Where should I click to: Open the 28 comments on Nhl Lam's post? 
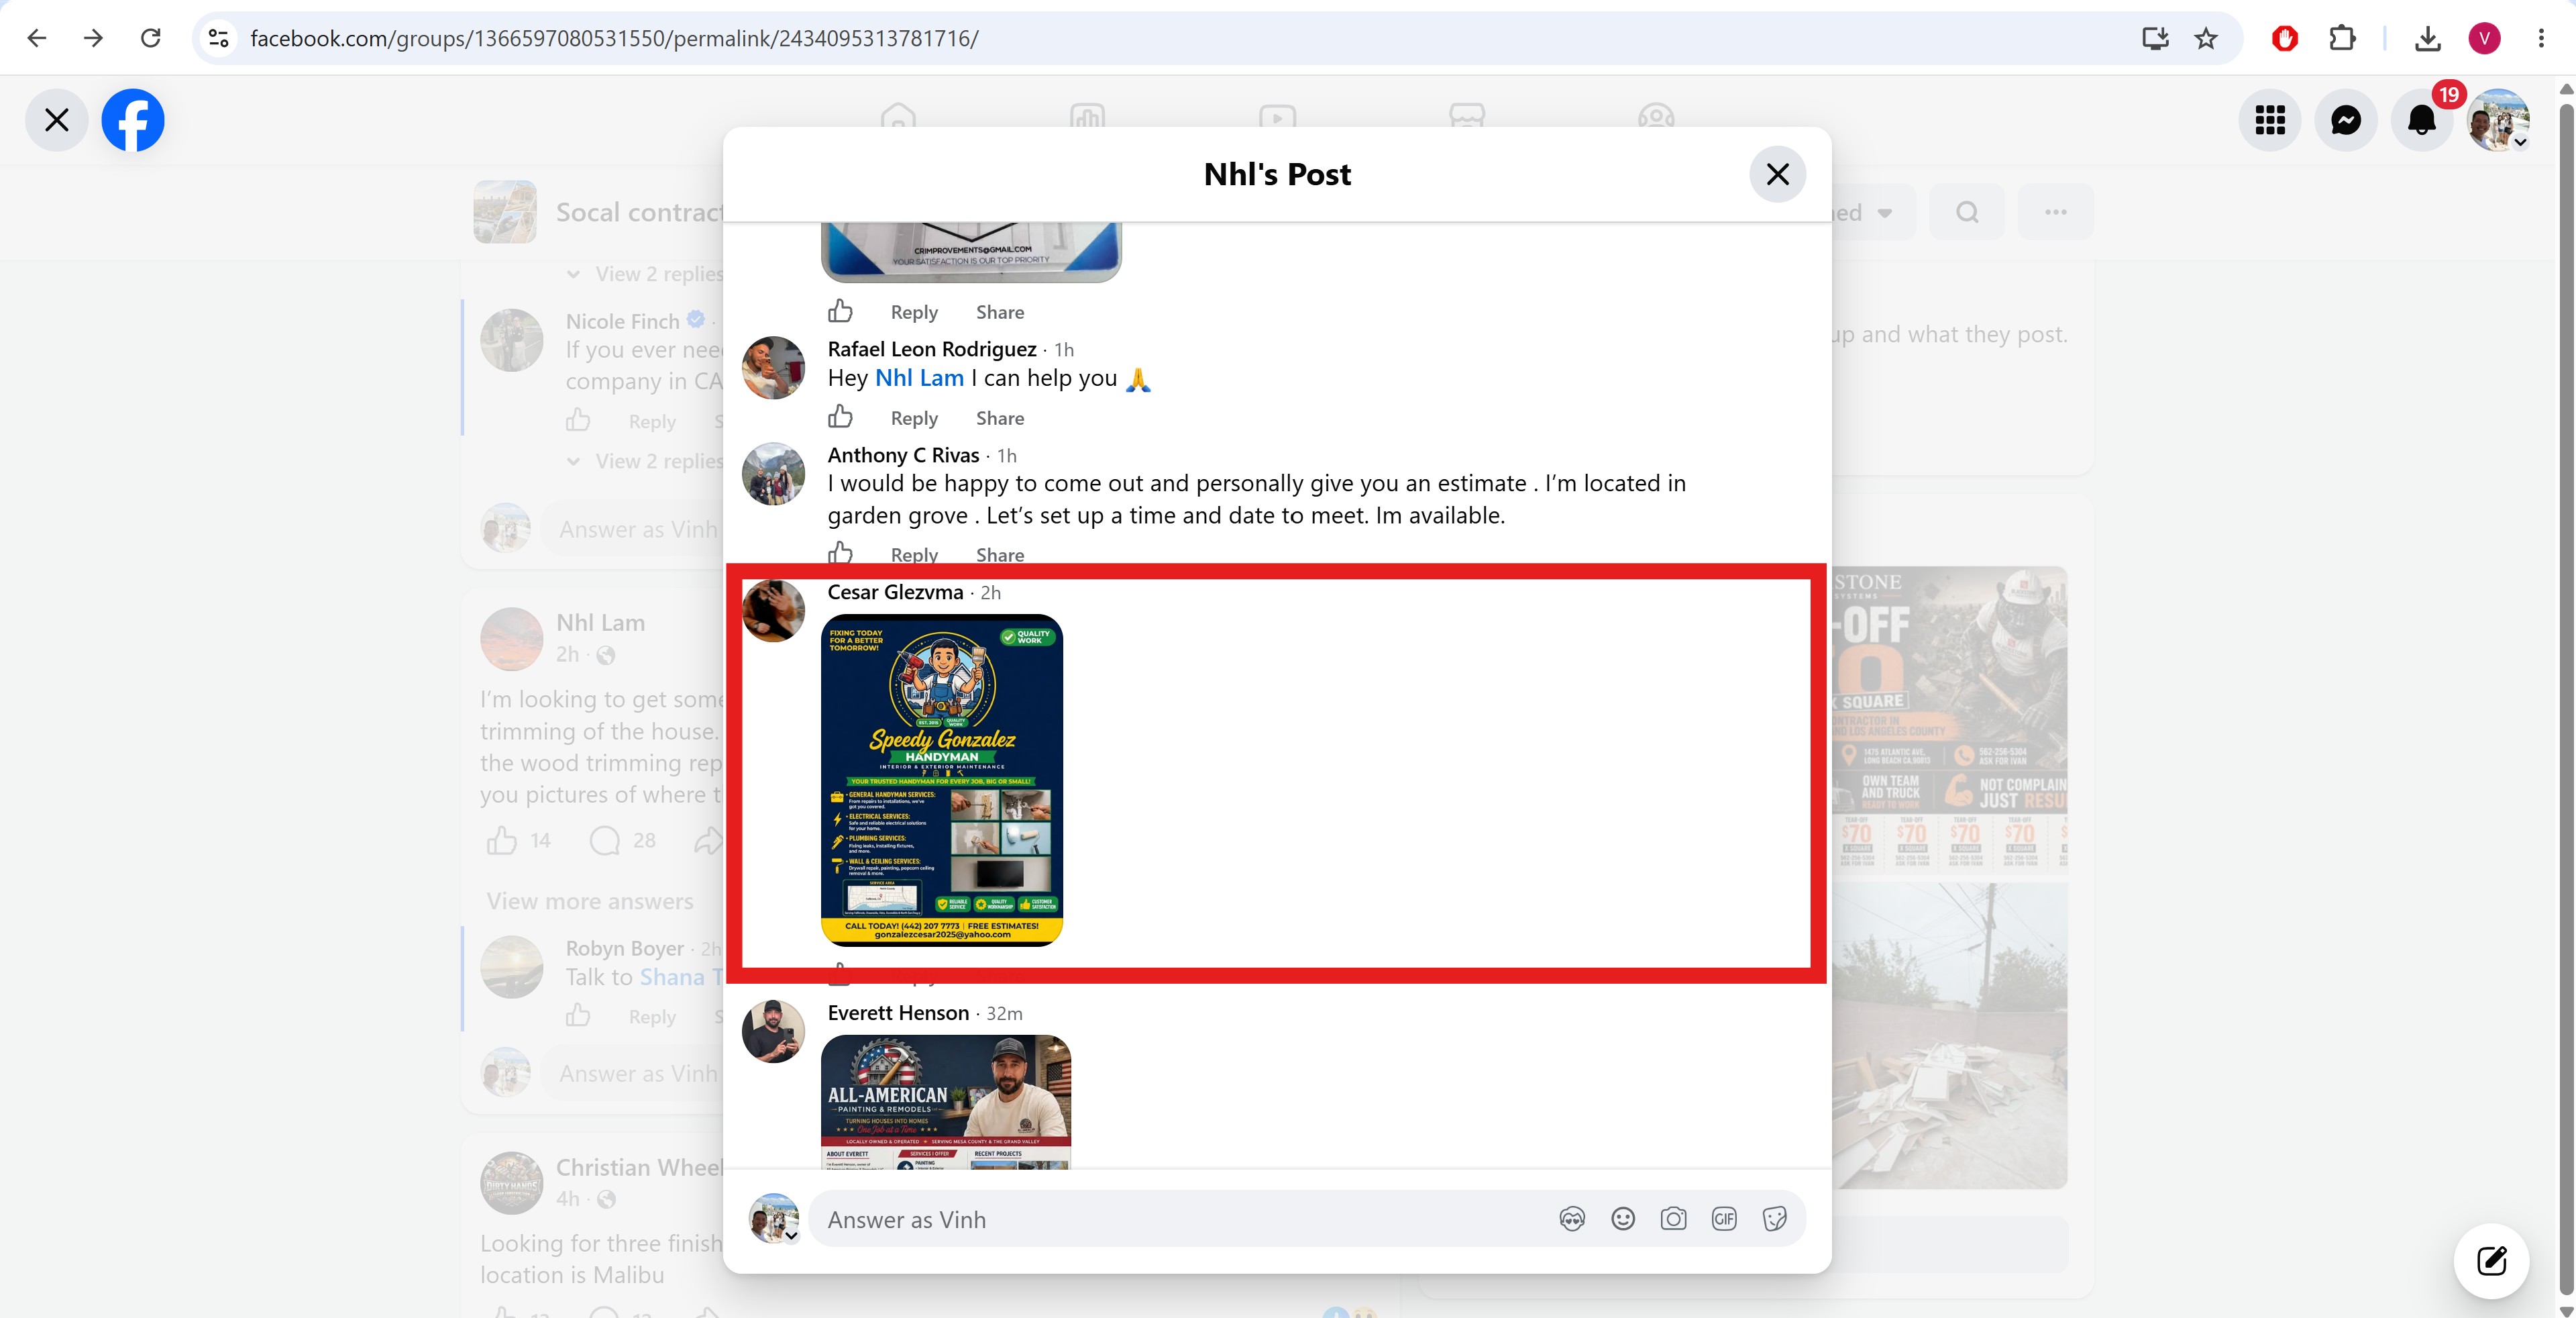pos(623,840)
